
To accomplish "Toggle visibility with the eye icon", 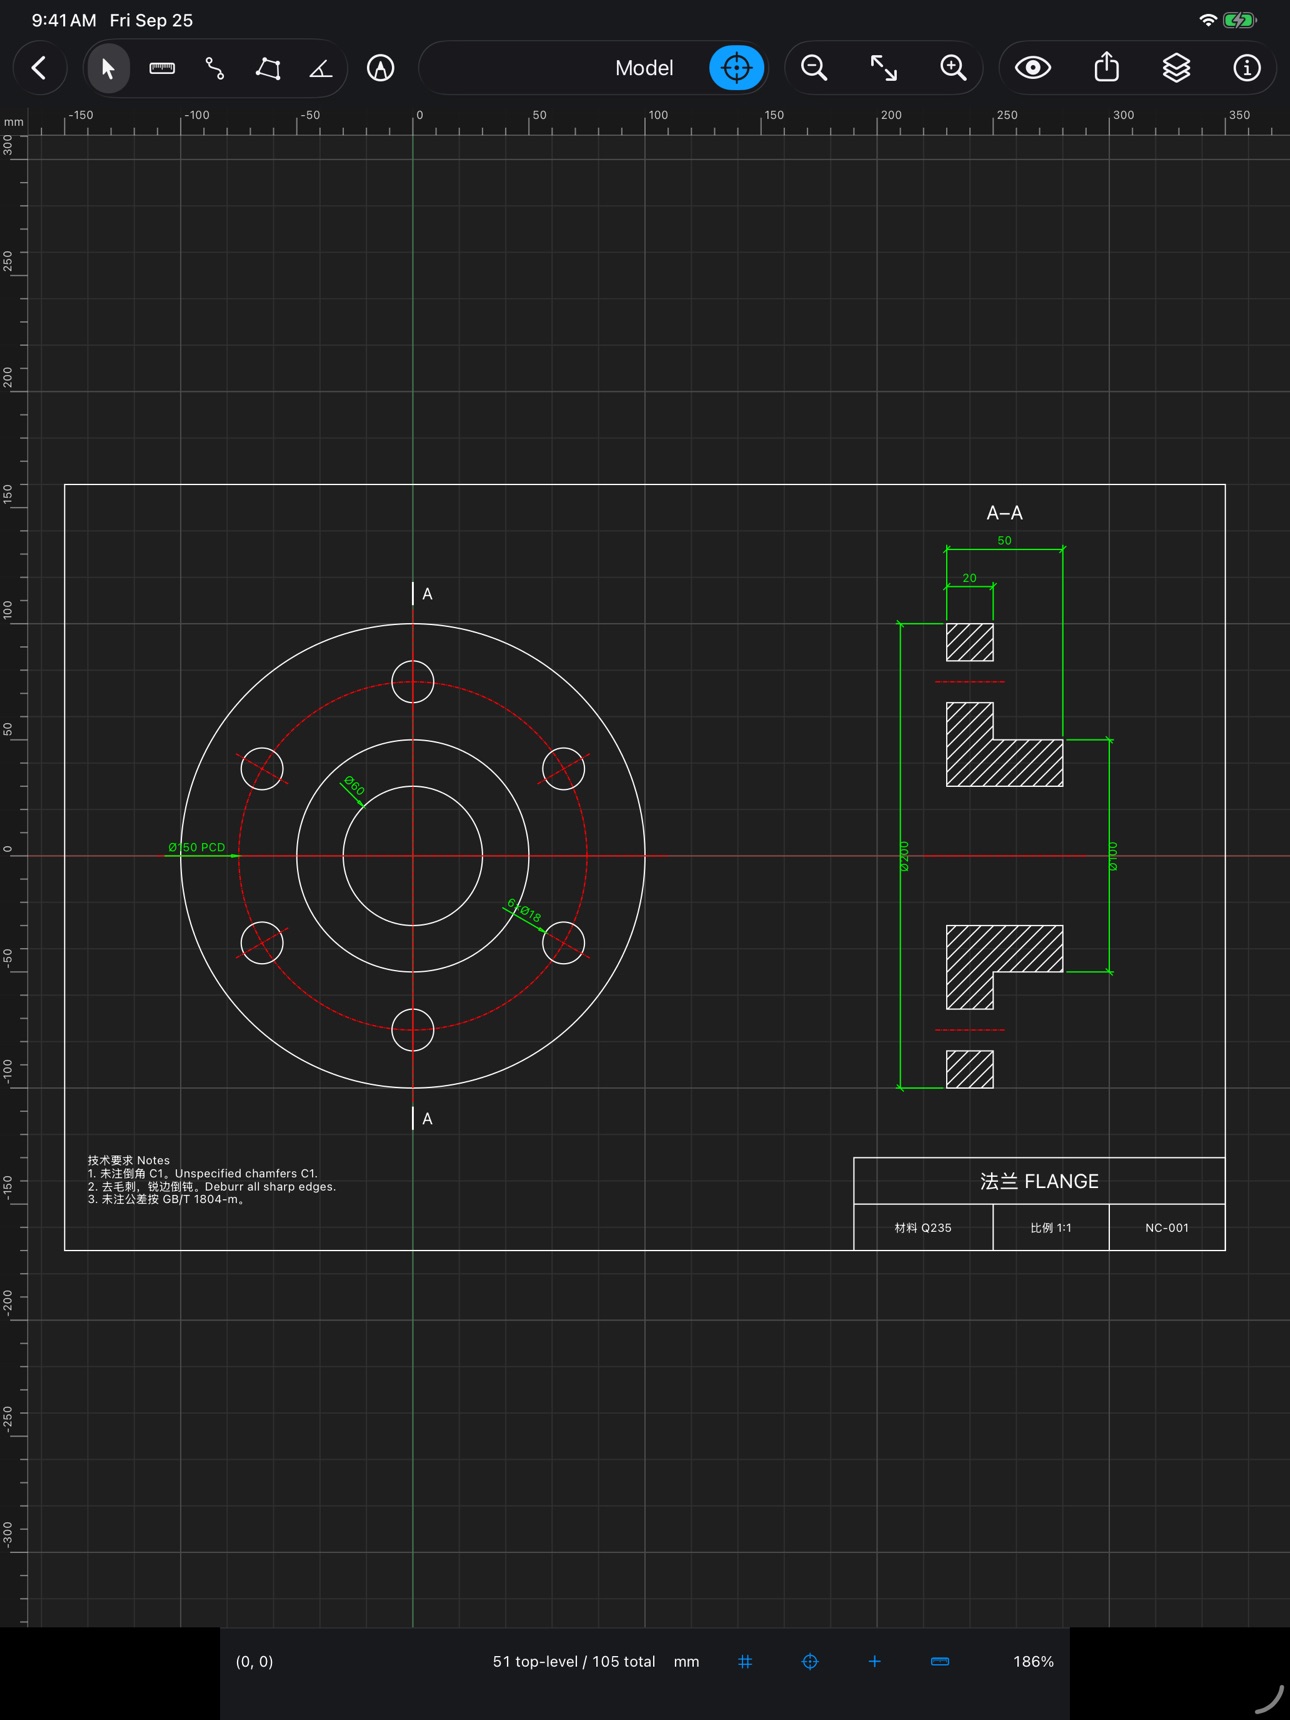I will 1033,68.
